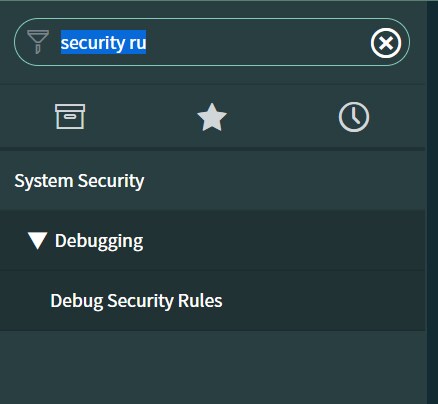
Task: Click the highlighted 'security ru' text
Action: [103, 42]
